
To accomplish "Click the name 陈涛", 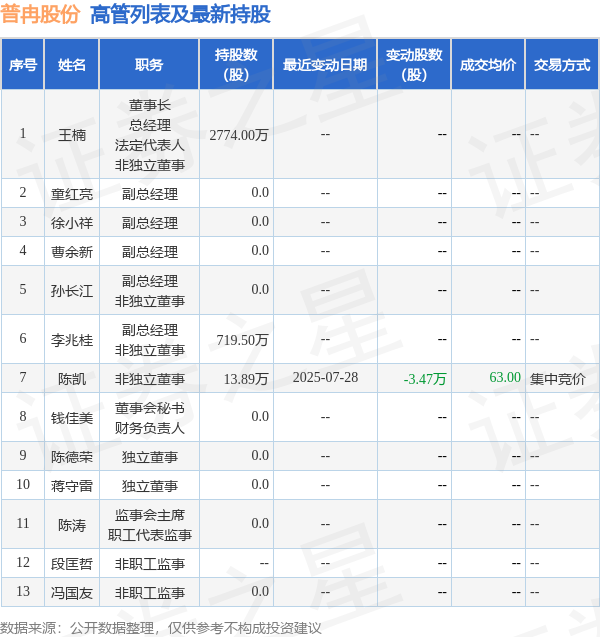I will pos(72,525).
